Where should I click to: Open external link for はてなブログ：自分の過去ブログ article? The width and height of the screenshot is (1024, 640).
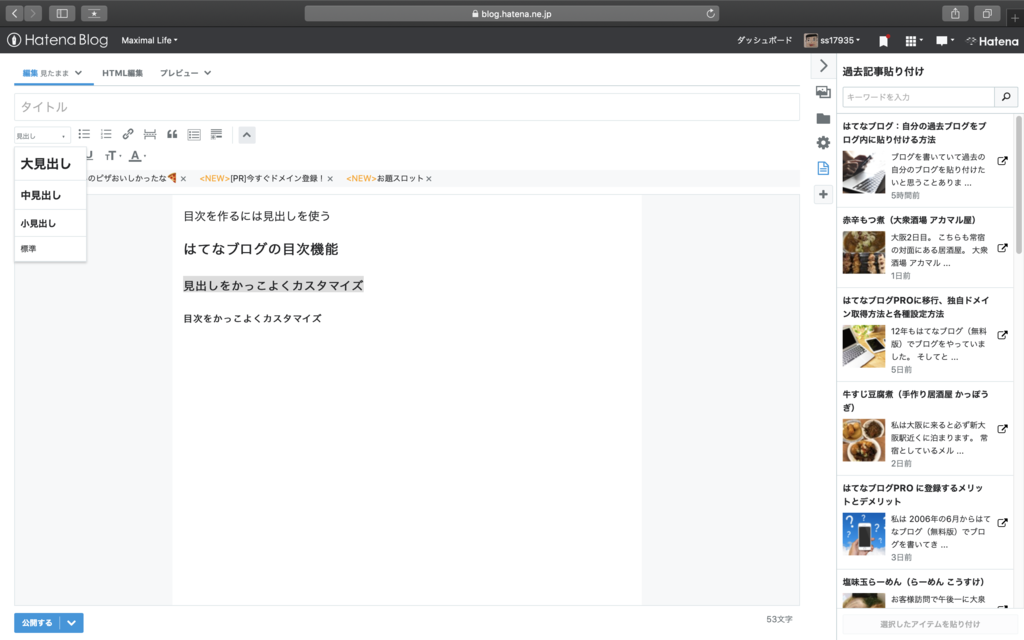(1002, 161)
